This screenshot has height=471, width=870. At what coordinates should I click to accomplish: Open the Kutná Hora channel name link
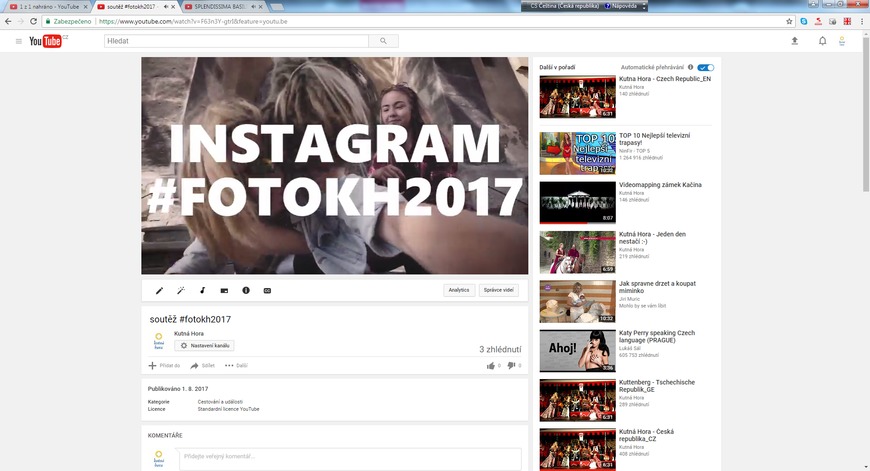[x=189, y=333]
